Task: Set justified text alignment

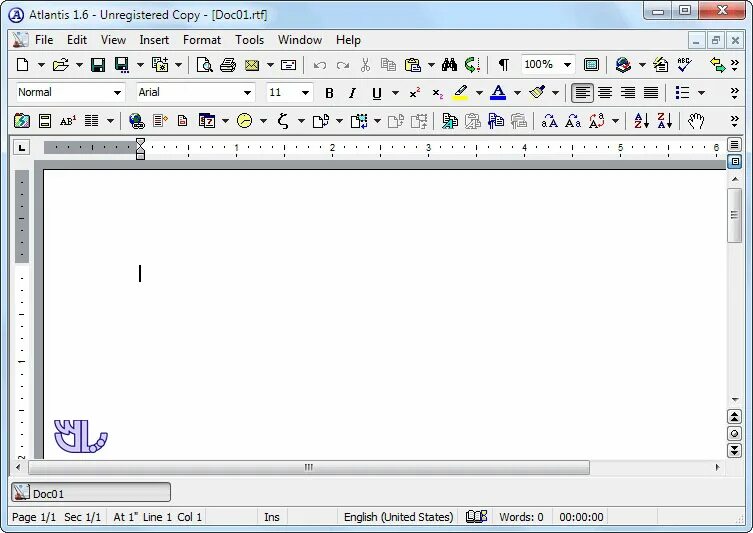Action: tap(651, 93)
